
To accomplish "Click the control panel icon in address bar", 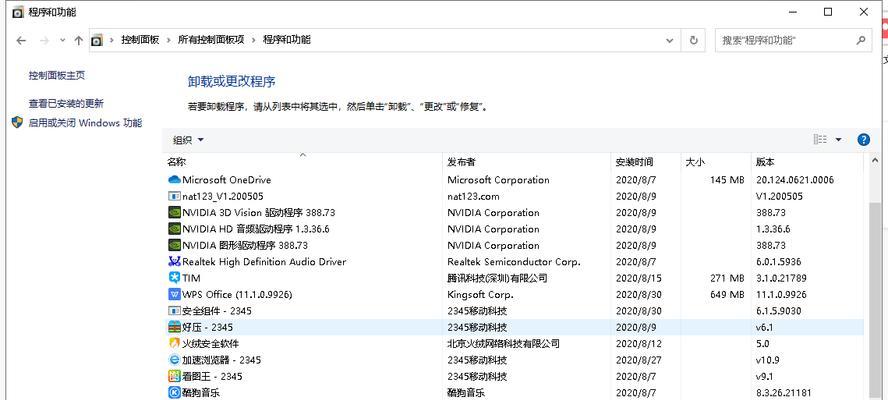I will click(x=97, y=40).
